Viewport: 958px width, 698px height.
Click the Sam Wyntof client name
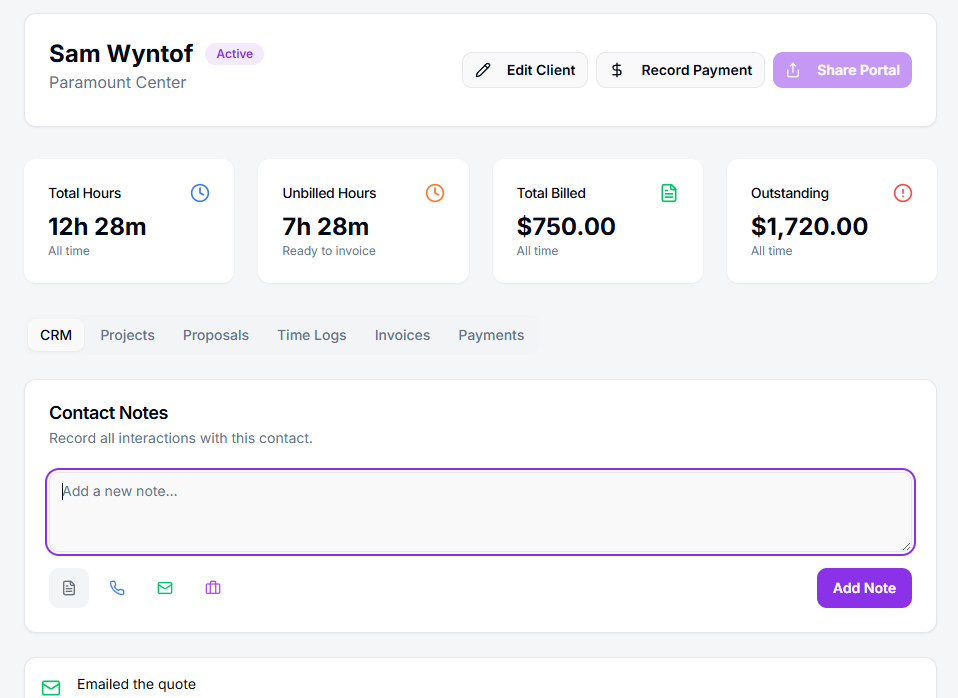pos(121,54)
